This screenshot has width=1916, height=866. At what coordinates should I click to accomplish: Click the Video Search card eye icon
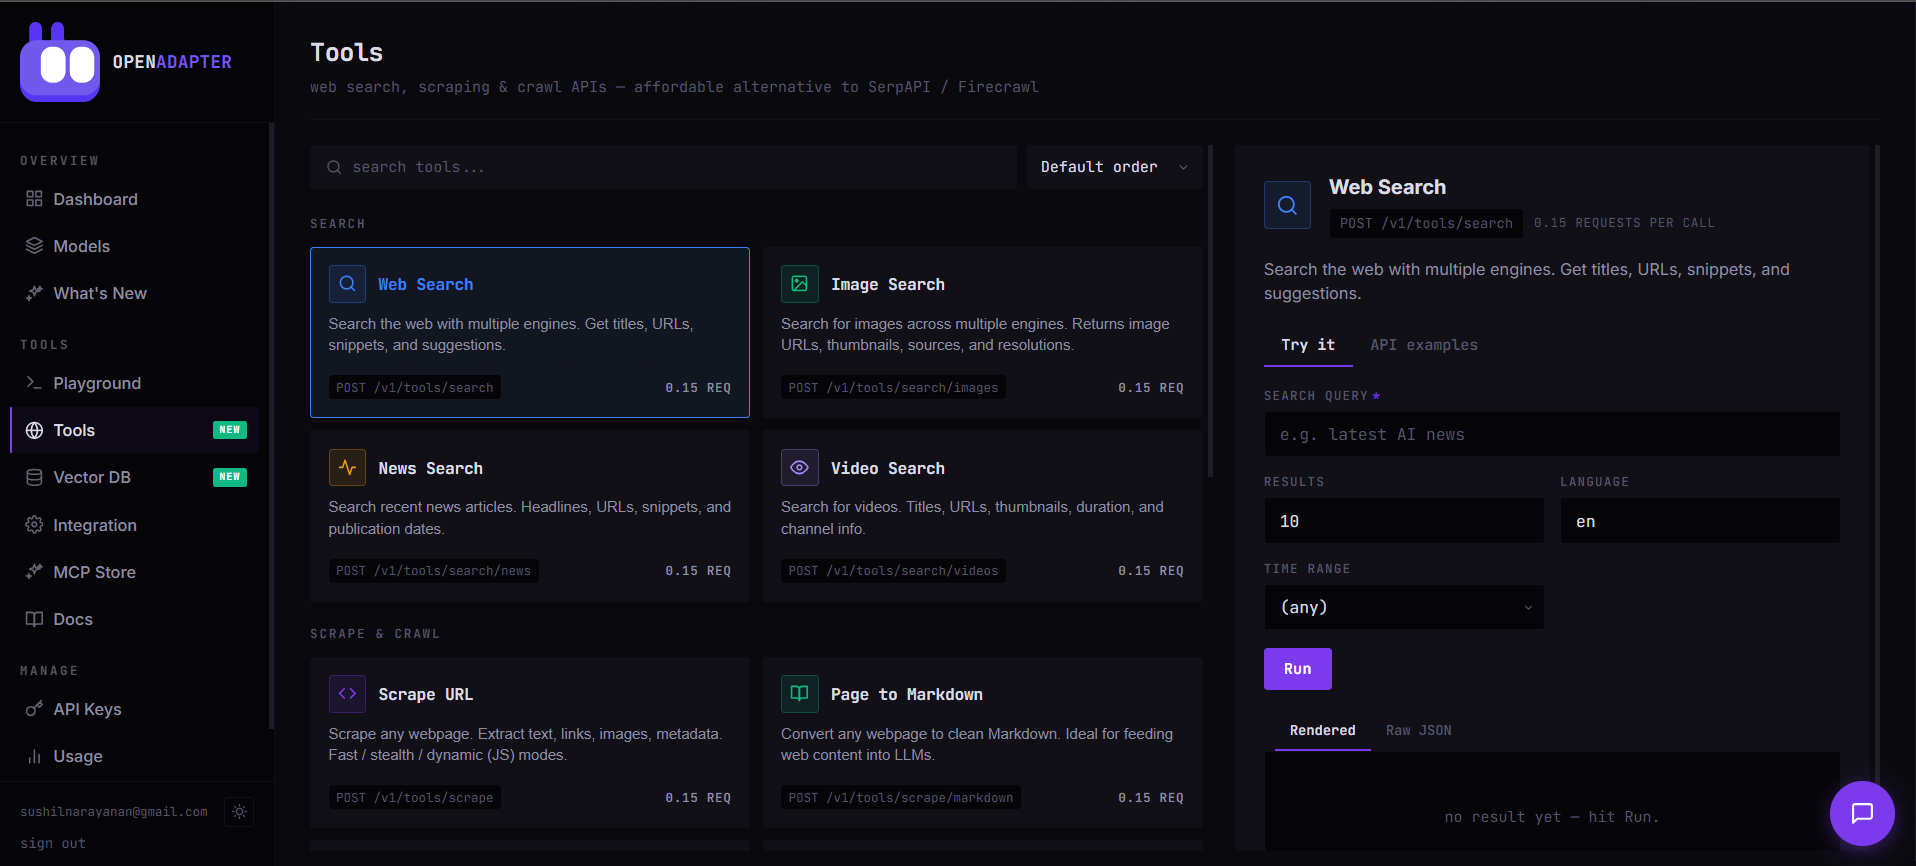pos(800,468)
